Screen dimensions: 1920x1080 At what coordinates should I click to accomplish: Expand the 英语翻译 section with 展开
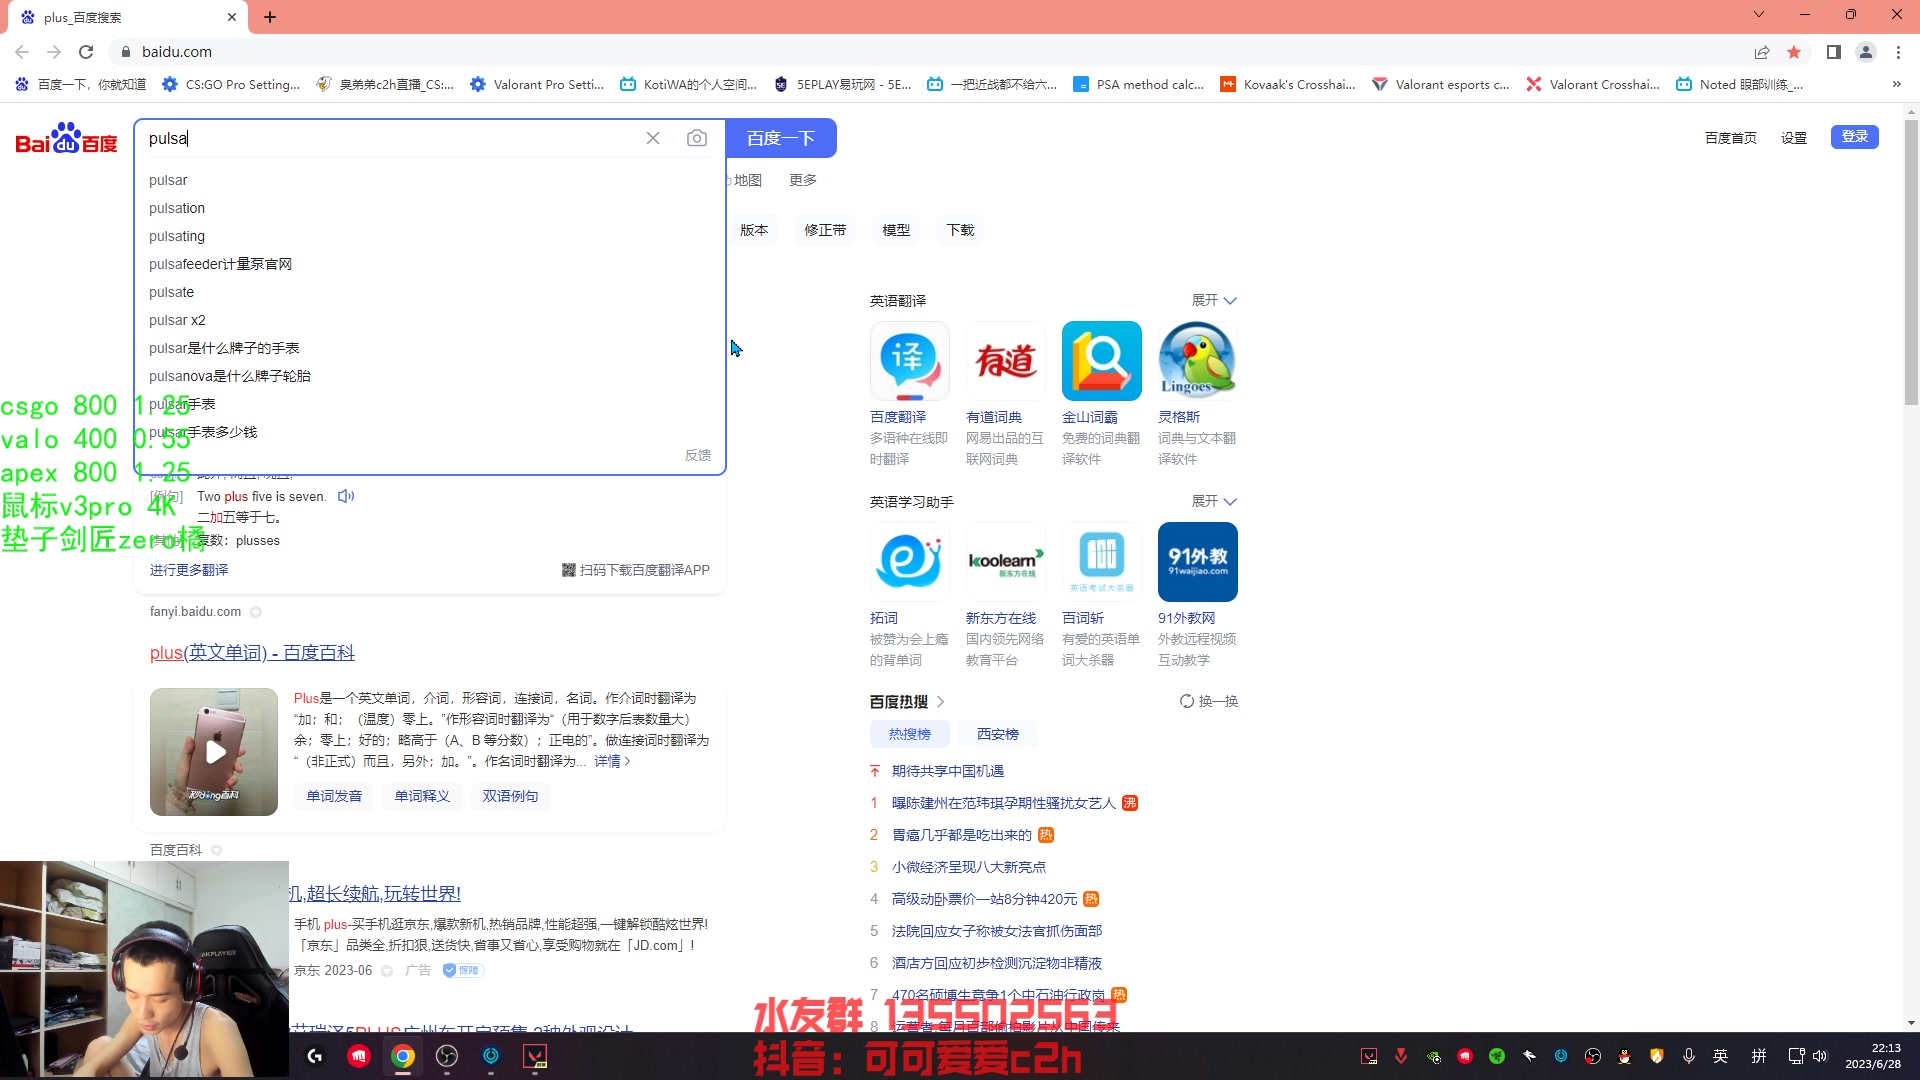pos(1213,300)
